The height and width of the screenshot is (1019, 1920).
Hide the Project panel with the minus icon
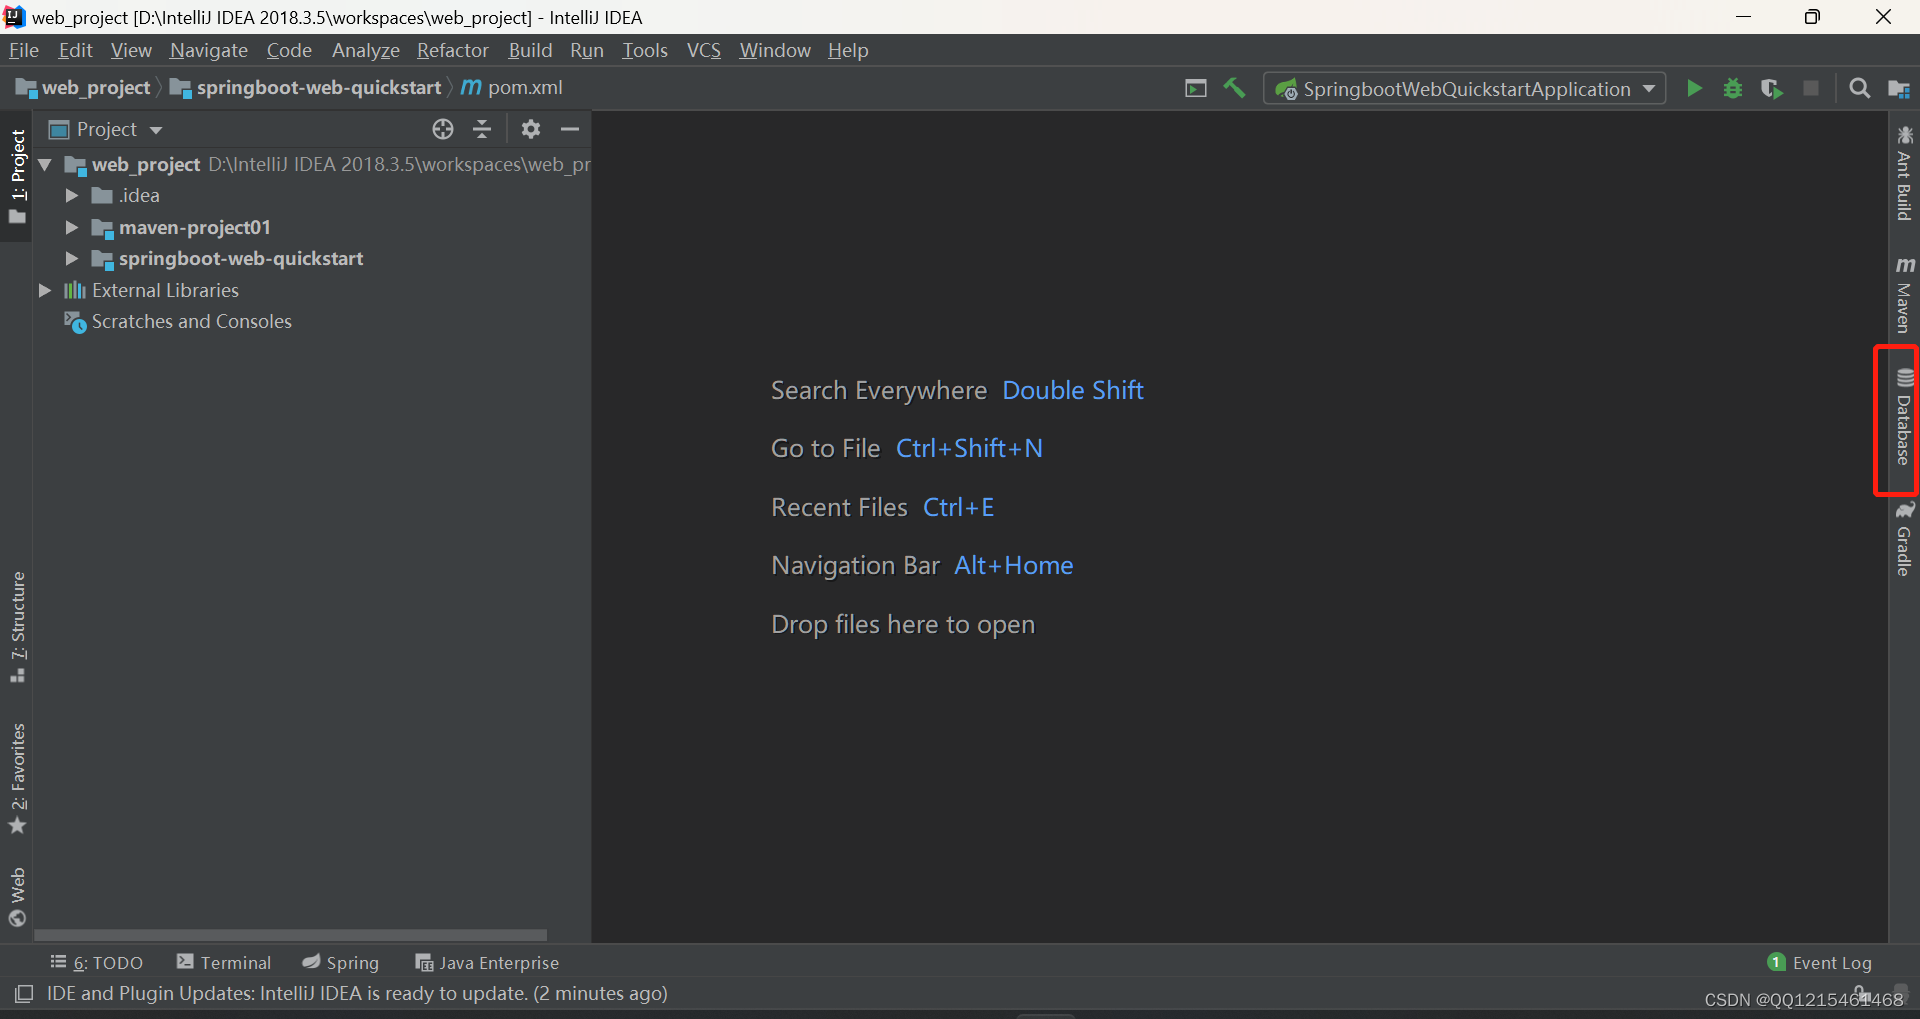570,129
